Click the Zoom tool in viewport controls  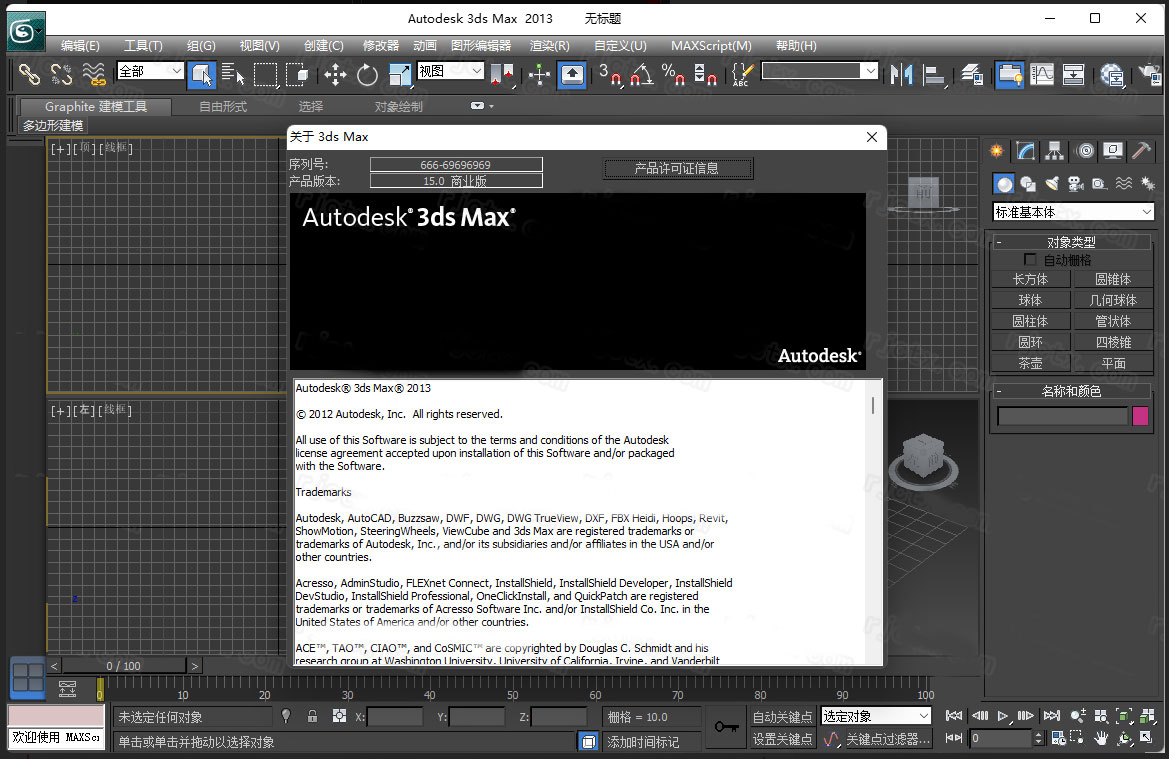[x=1078, y=716]
